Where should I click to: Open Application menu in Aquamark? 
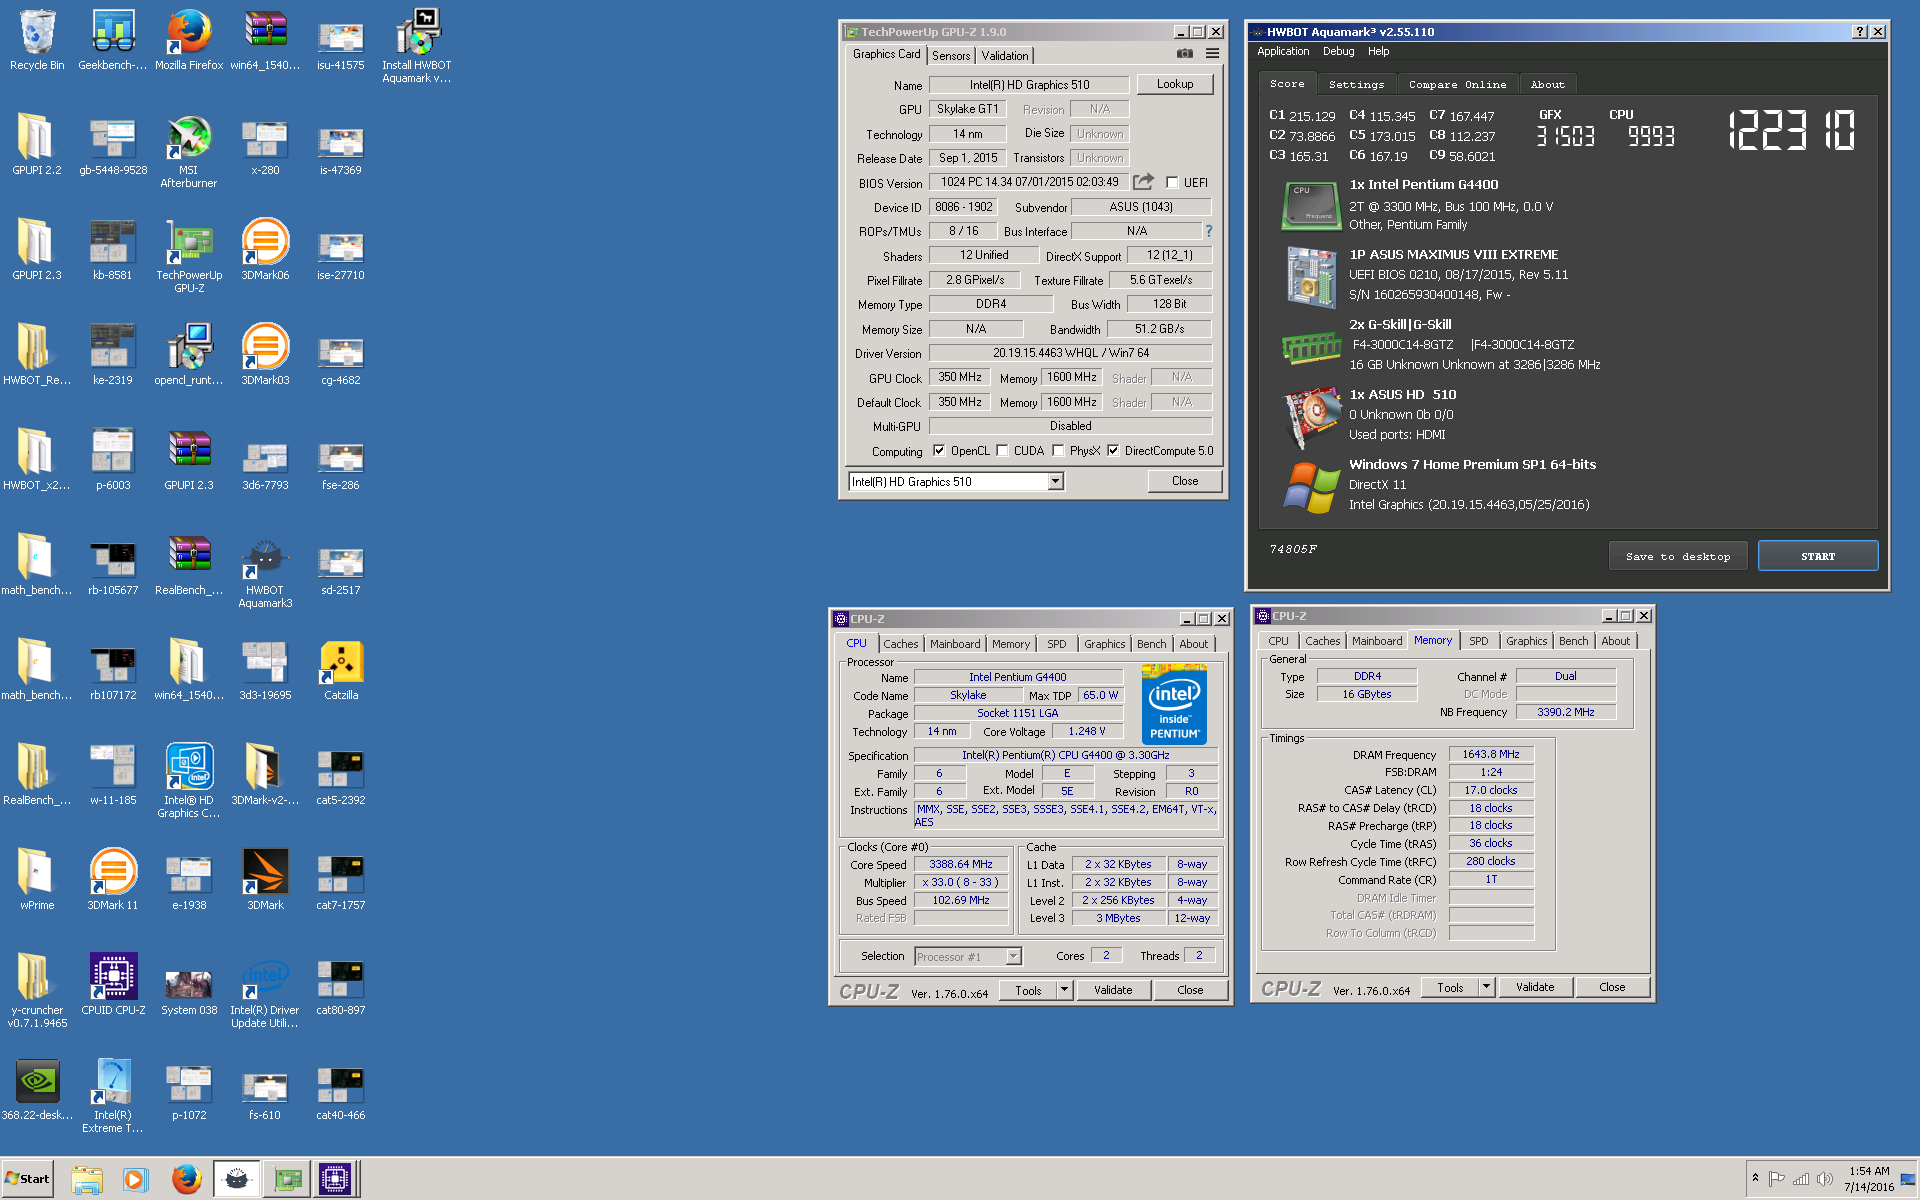pyautogui.click(x=1283, y=51)
